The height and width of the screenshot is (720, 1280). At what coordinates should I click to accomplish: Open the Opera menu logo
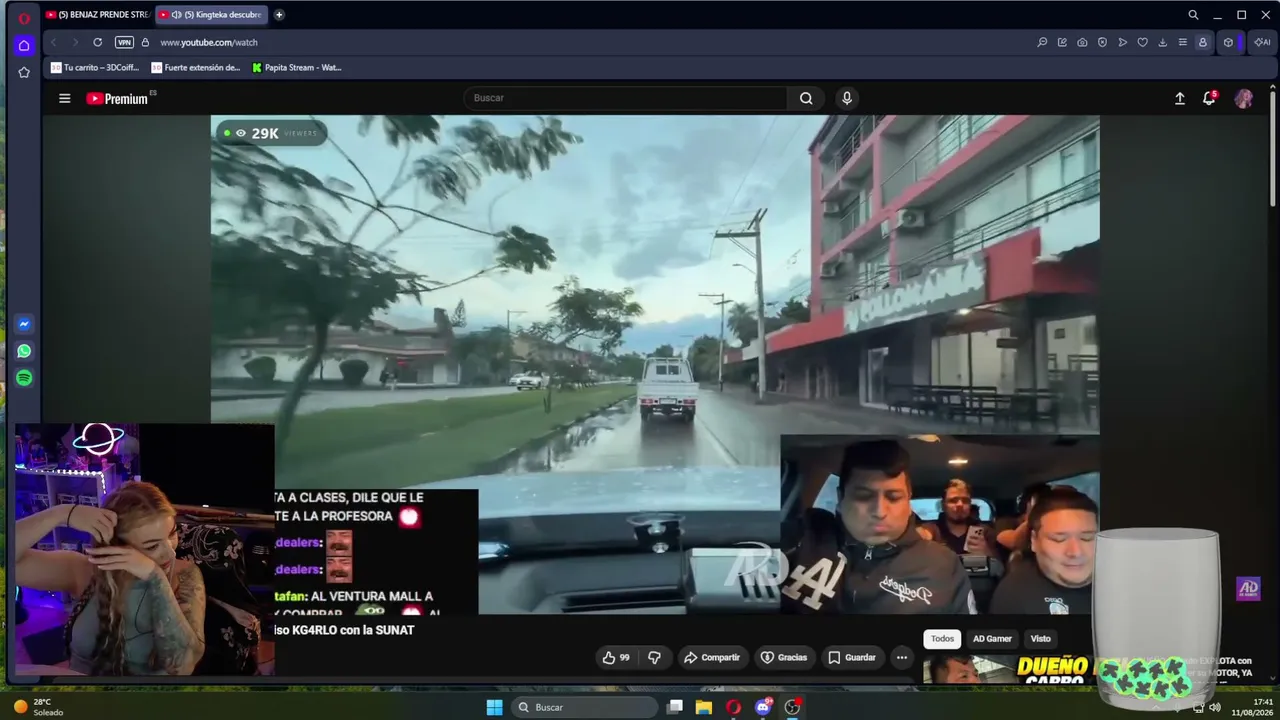(x=24, y=17)
